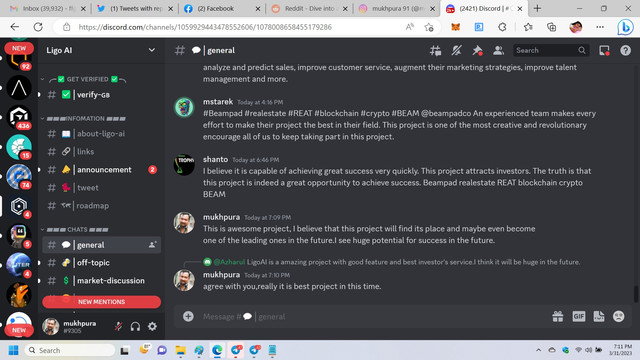Toggle the member list icon
The width and height of the screenshot is (640, 360).
(x=498, y=51)
